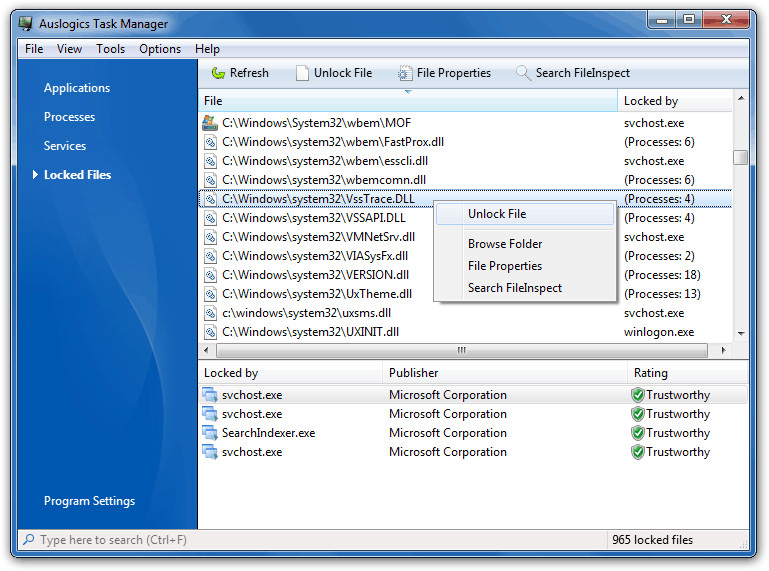Click the VERSION.dll file icon
Image resolution: width=769 pixels, height=571 pixels.
point(210,275)
